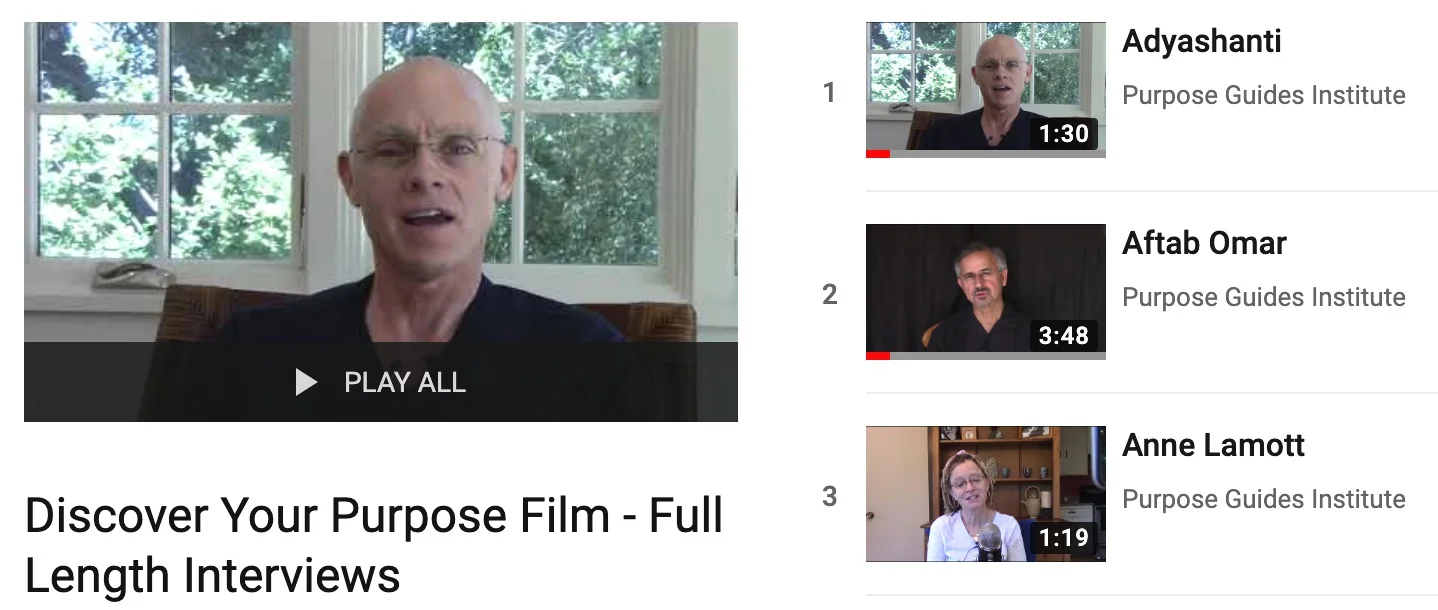Open the large playlist cover thumbnail
The width and height of the screenshot is (1438, 610).
(381, 222)
